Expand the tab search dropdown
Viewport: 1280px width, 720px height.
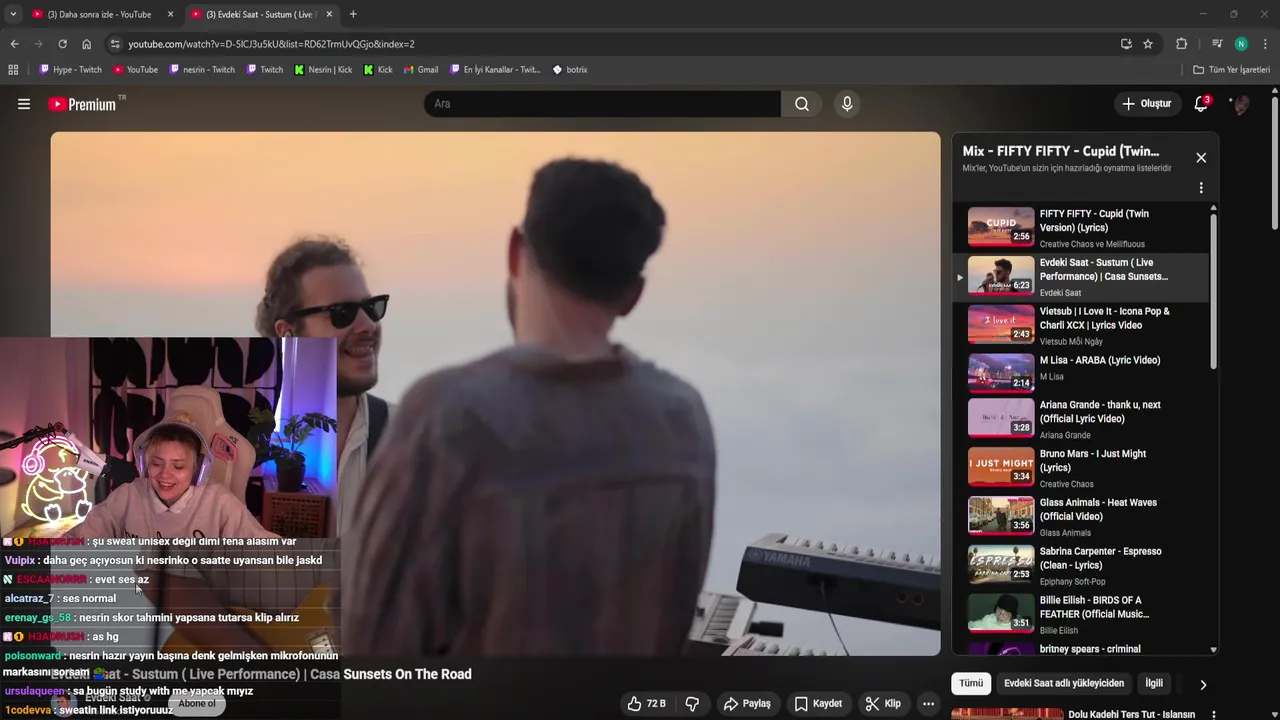pyautogui.click(x=12, y=14)
